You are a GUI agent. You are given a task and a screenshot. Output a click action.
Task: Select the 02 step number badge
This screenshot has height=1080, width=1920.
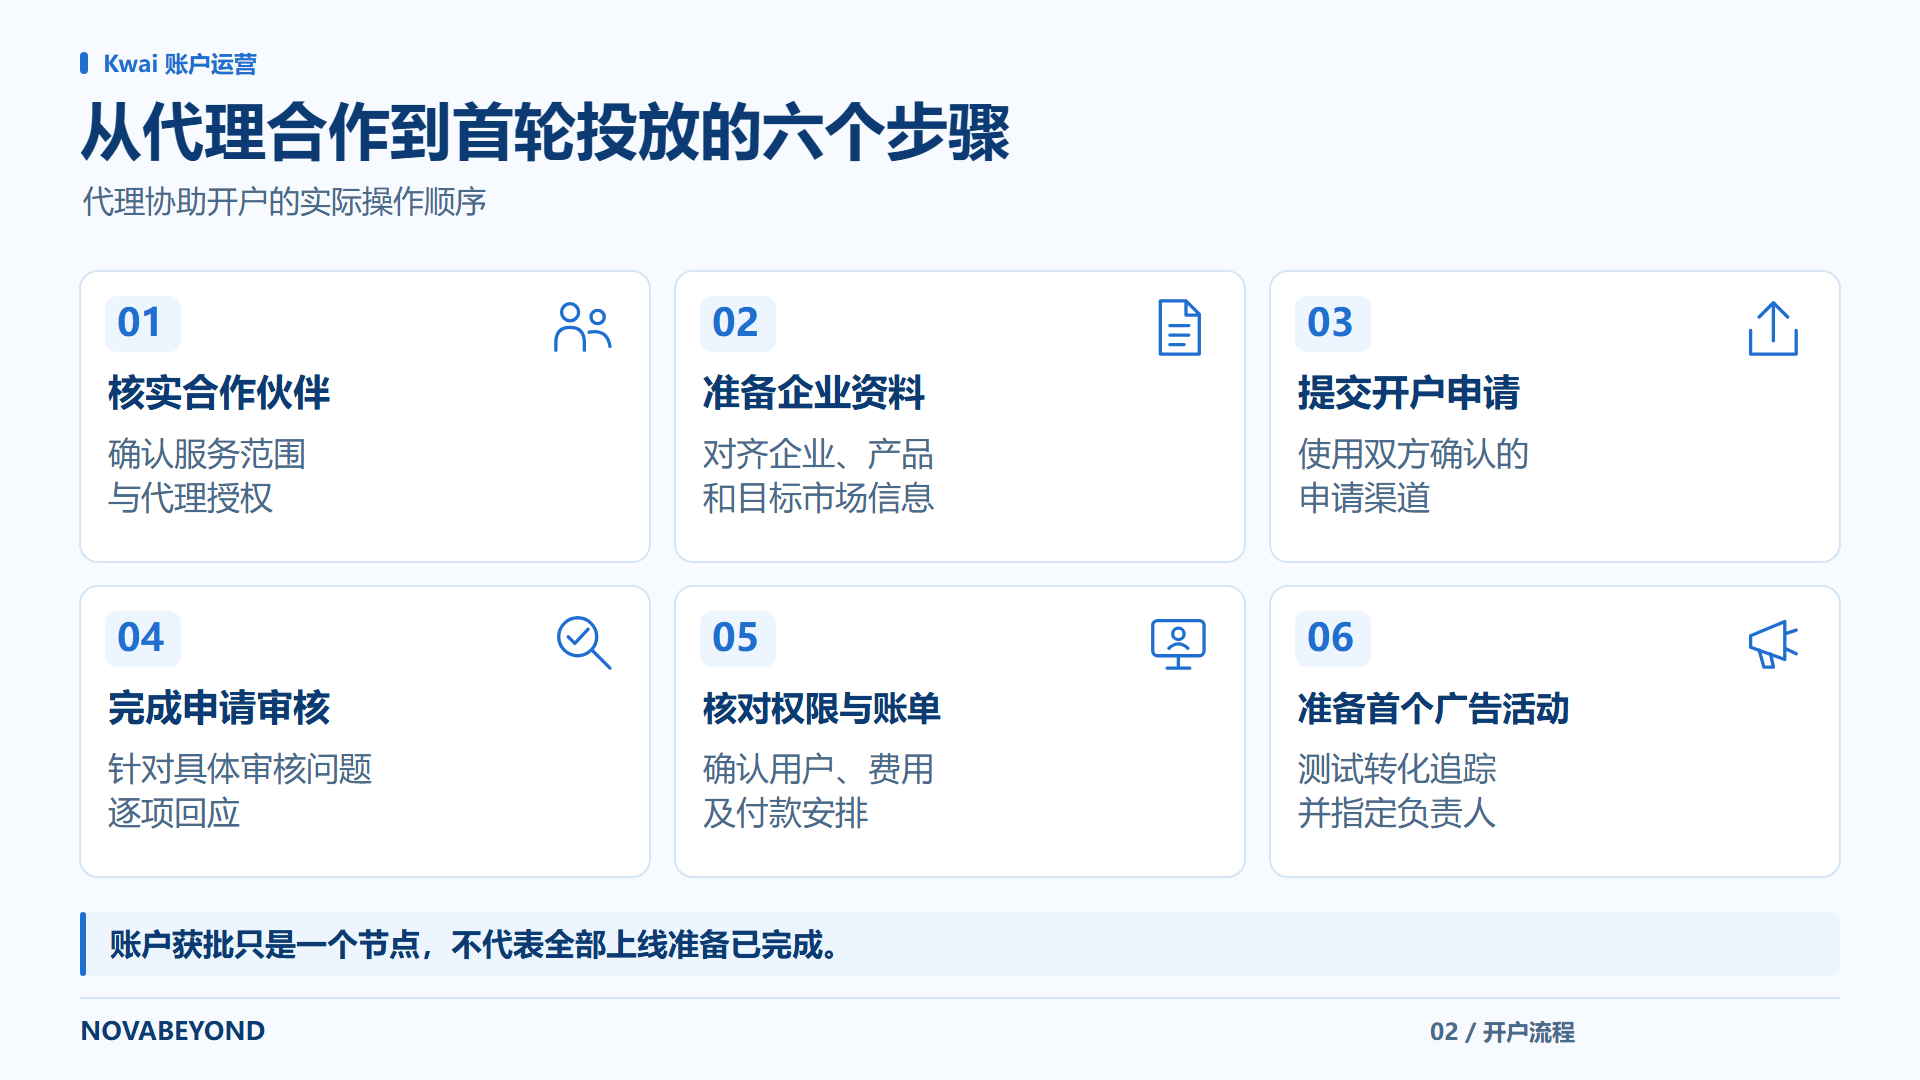[x=737, y=323]
